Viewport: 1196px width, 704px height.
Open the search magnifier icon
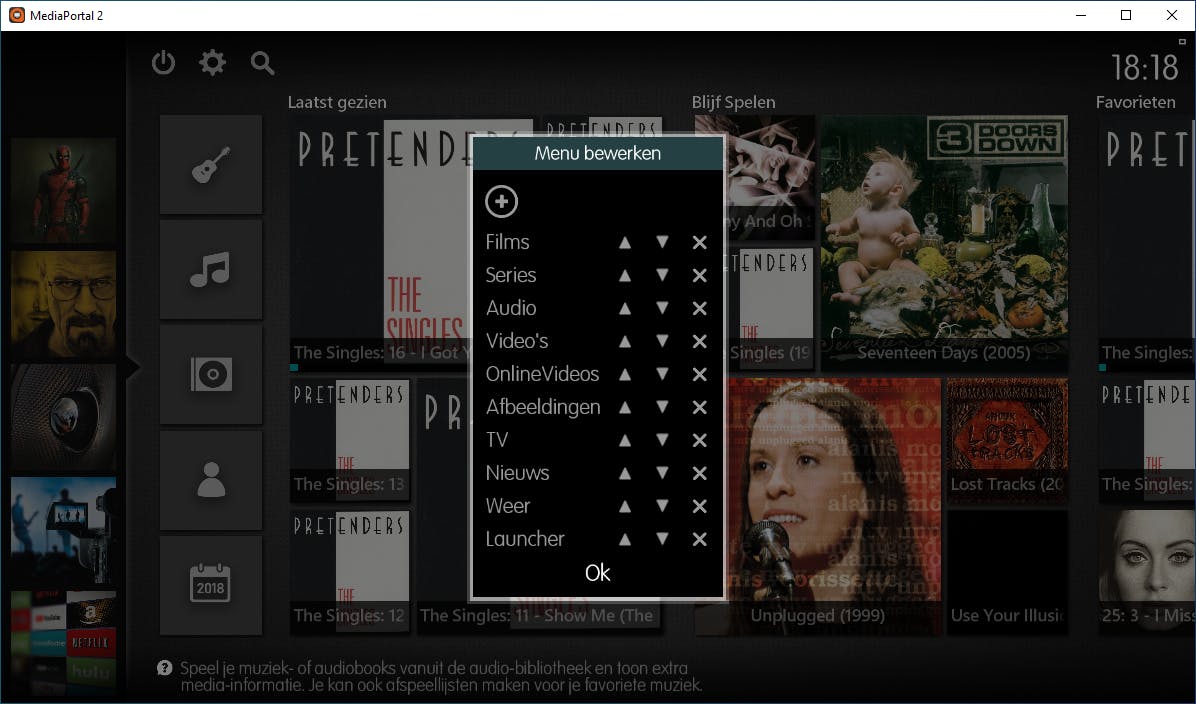(262, 63)
